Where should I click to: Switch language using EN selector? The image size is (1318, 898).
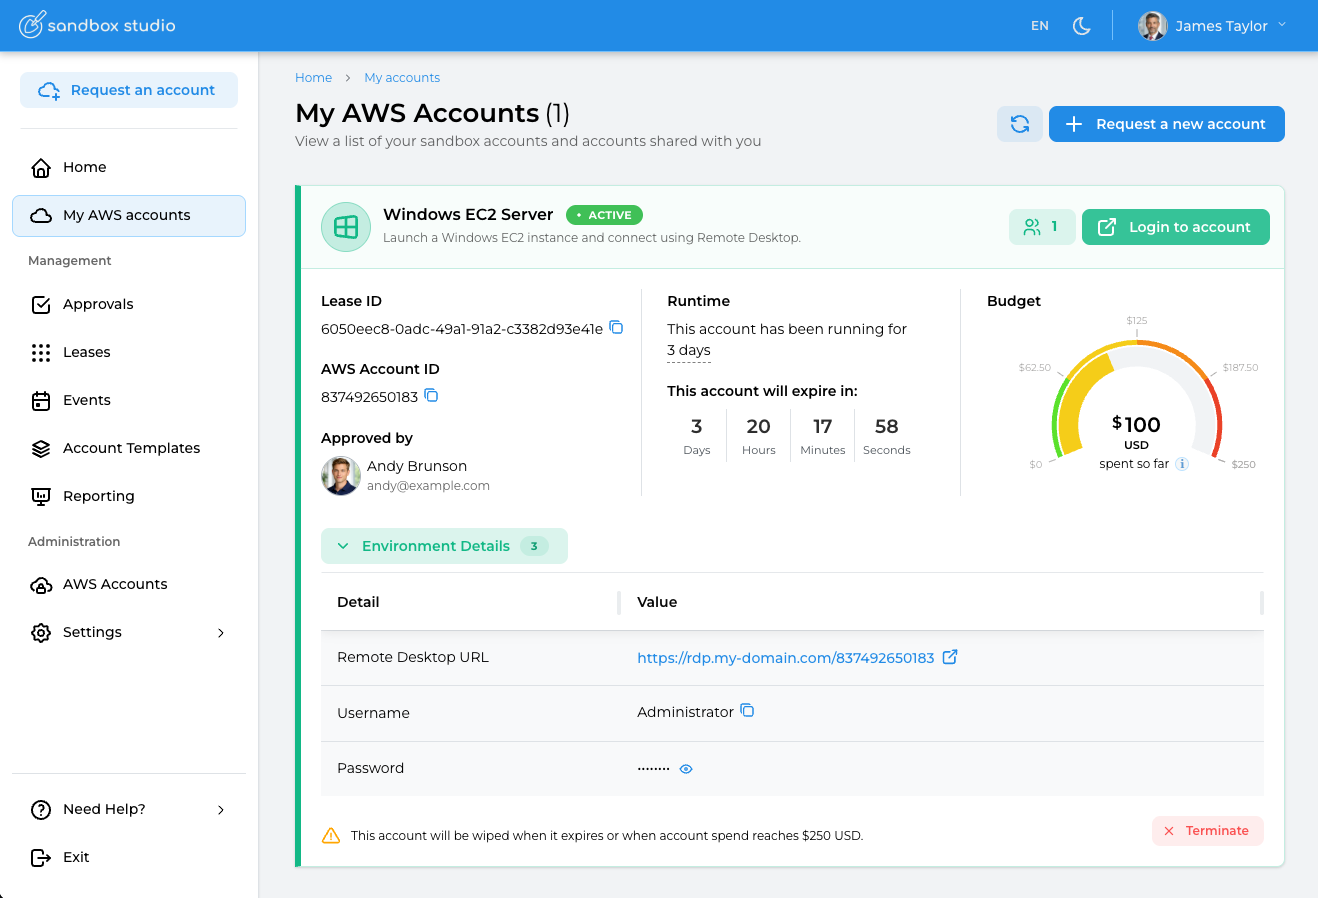click(x=1040, y=26)
